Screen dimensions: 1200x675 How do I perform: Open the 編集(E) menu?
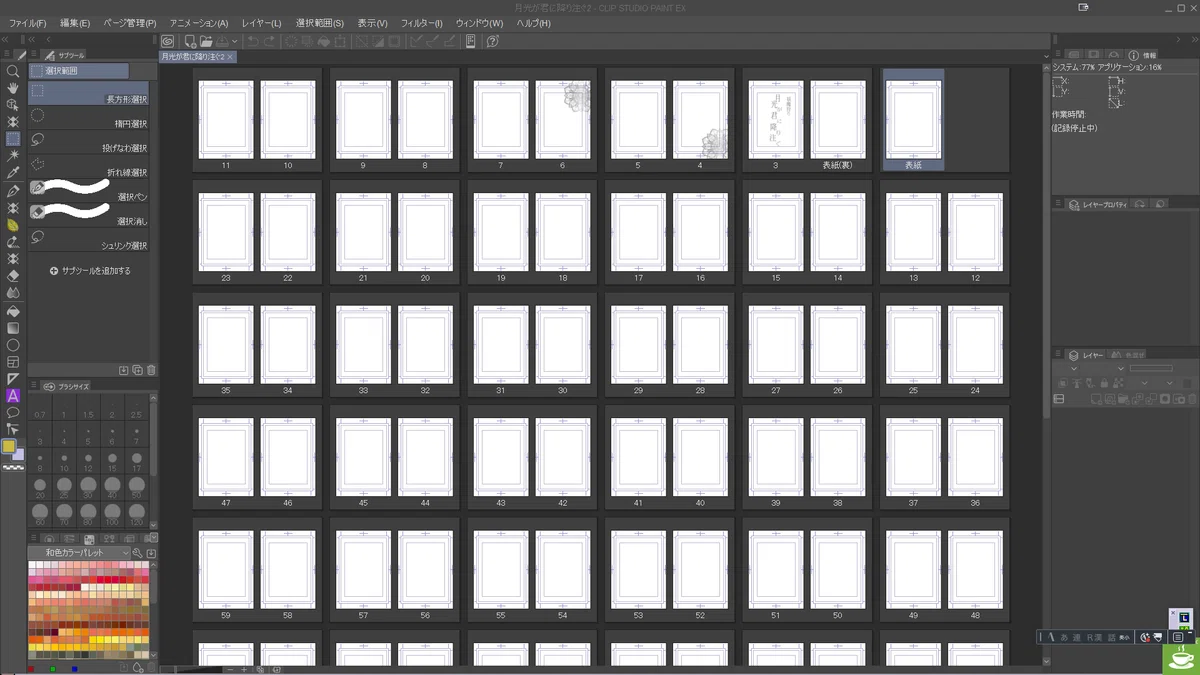(x=75, y=23)
